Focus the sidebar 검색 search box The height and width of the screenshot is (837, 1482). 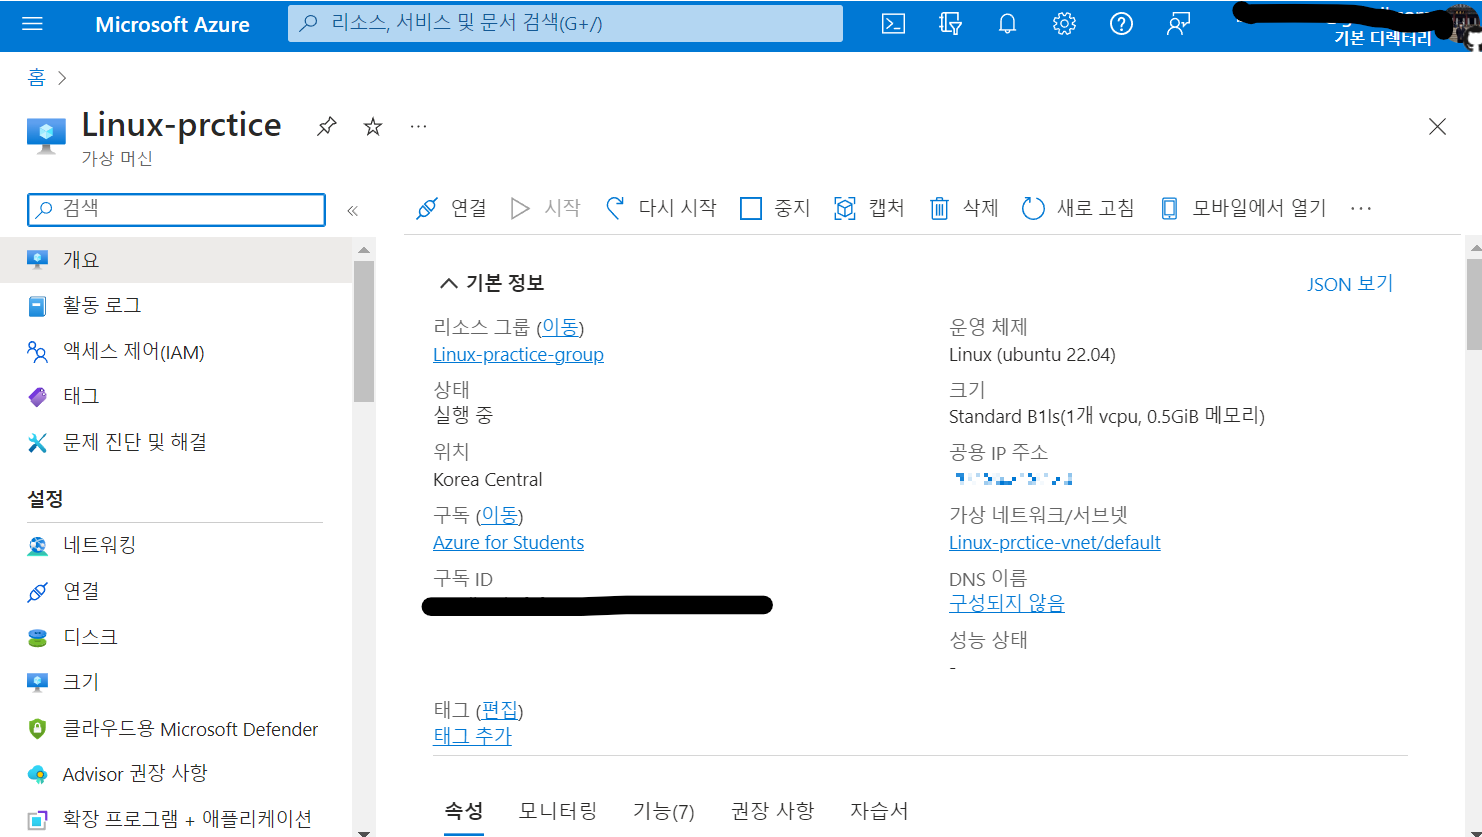(x=176, y=209)
